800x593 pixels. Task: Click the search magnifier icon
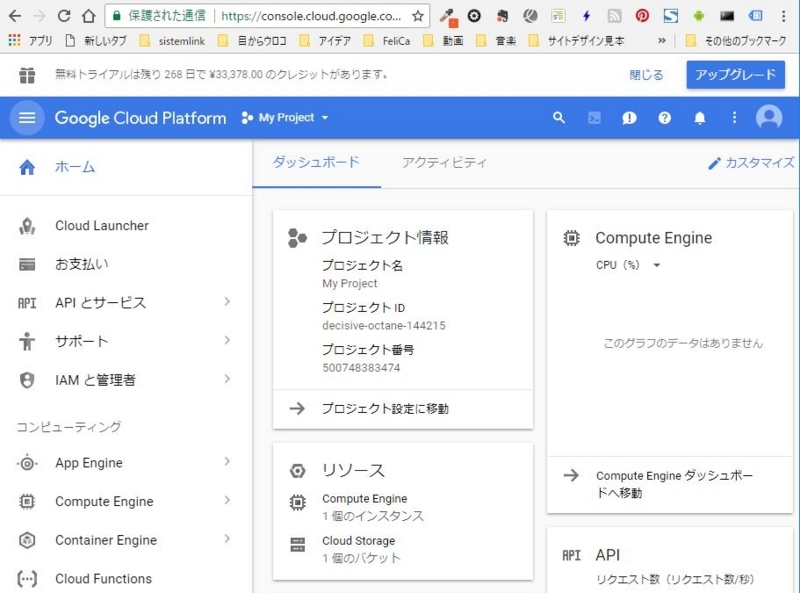tap(559, 118)
